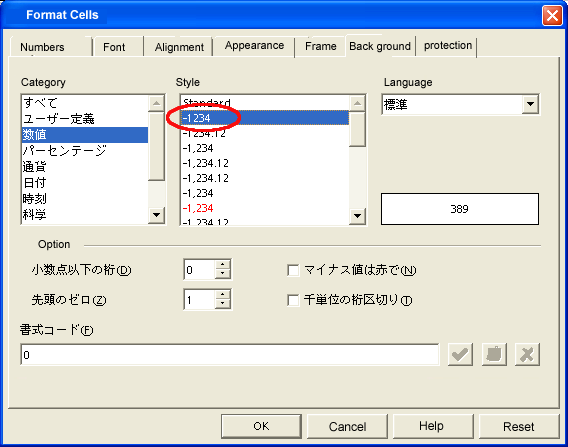The width and height of the screenshot is (568, 447).
Task: Click the 書式コード format code field
Action: point(230,355)
